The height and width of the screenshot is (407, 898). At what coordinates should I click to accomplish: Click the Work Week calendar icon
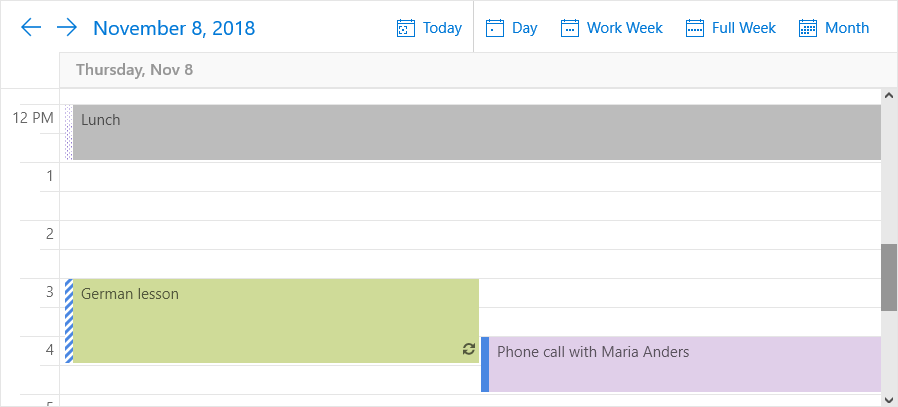(x=570, y=28)
